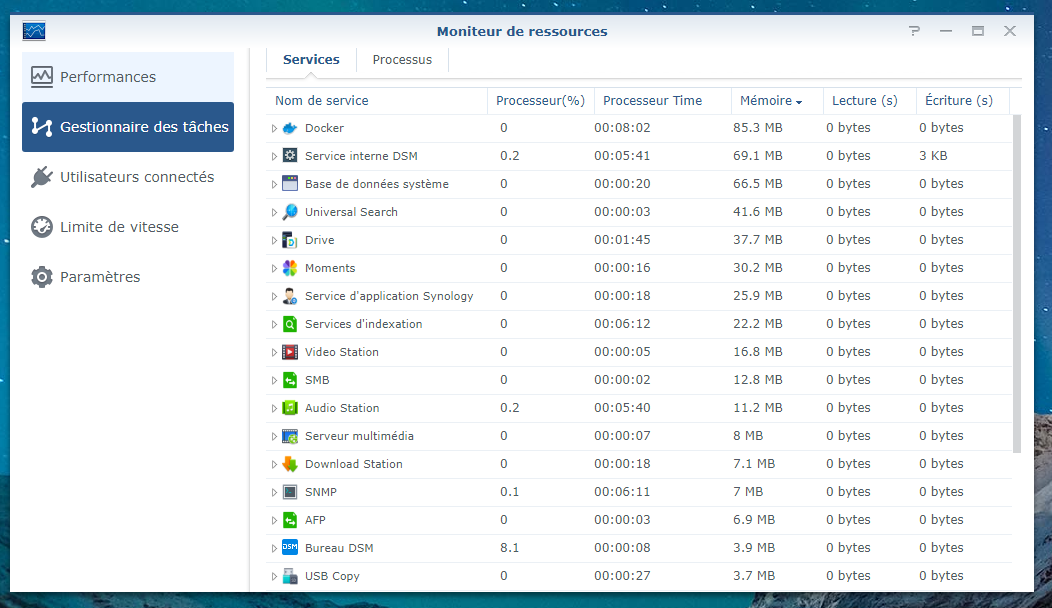Switch to the Processus tab
This screenshot has height=608, width=1052.
pos(402,60)
